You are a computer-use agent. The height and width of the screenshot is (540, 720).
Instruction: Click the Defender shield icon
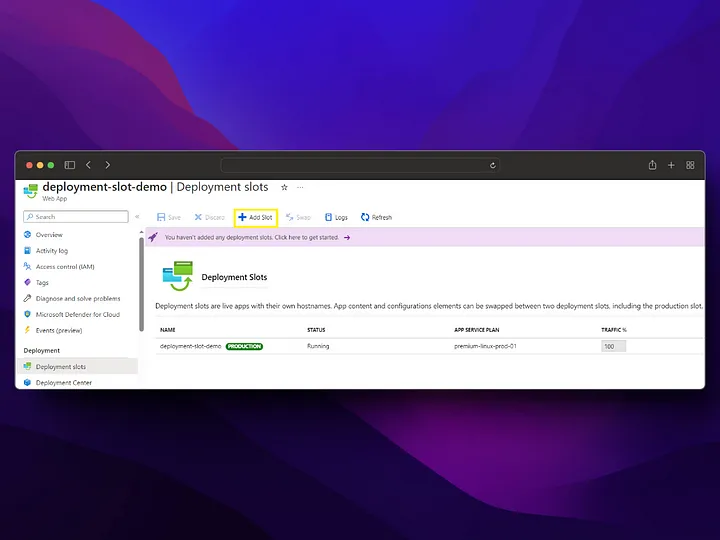tap(28, 315)
